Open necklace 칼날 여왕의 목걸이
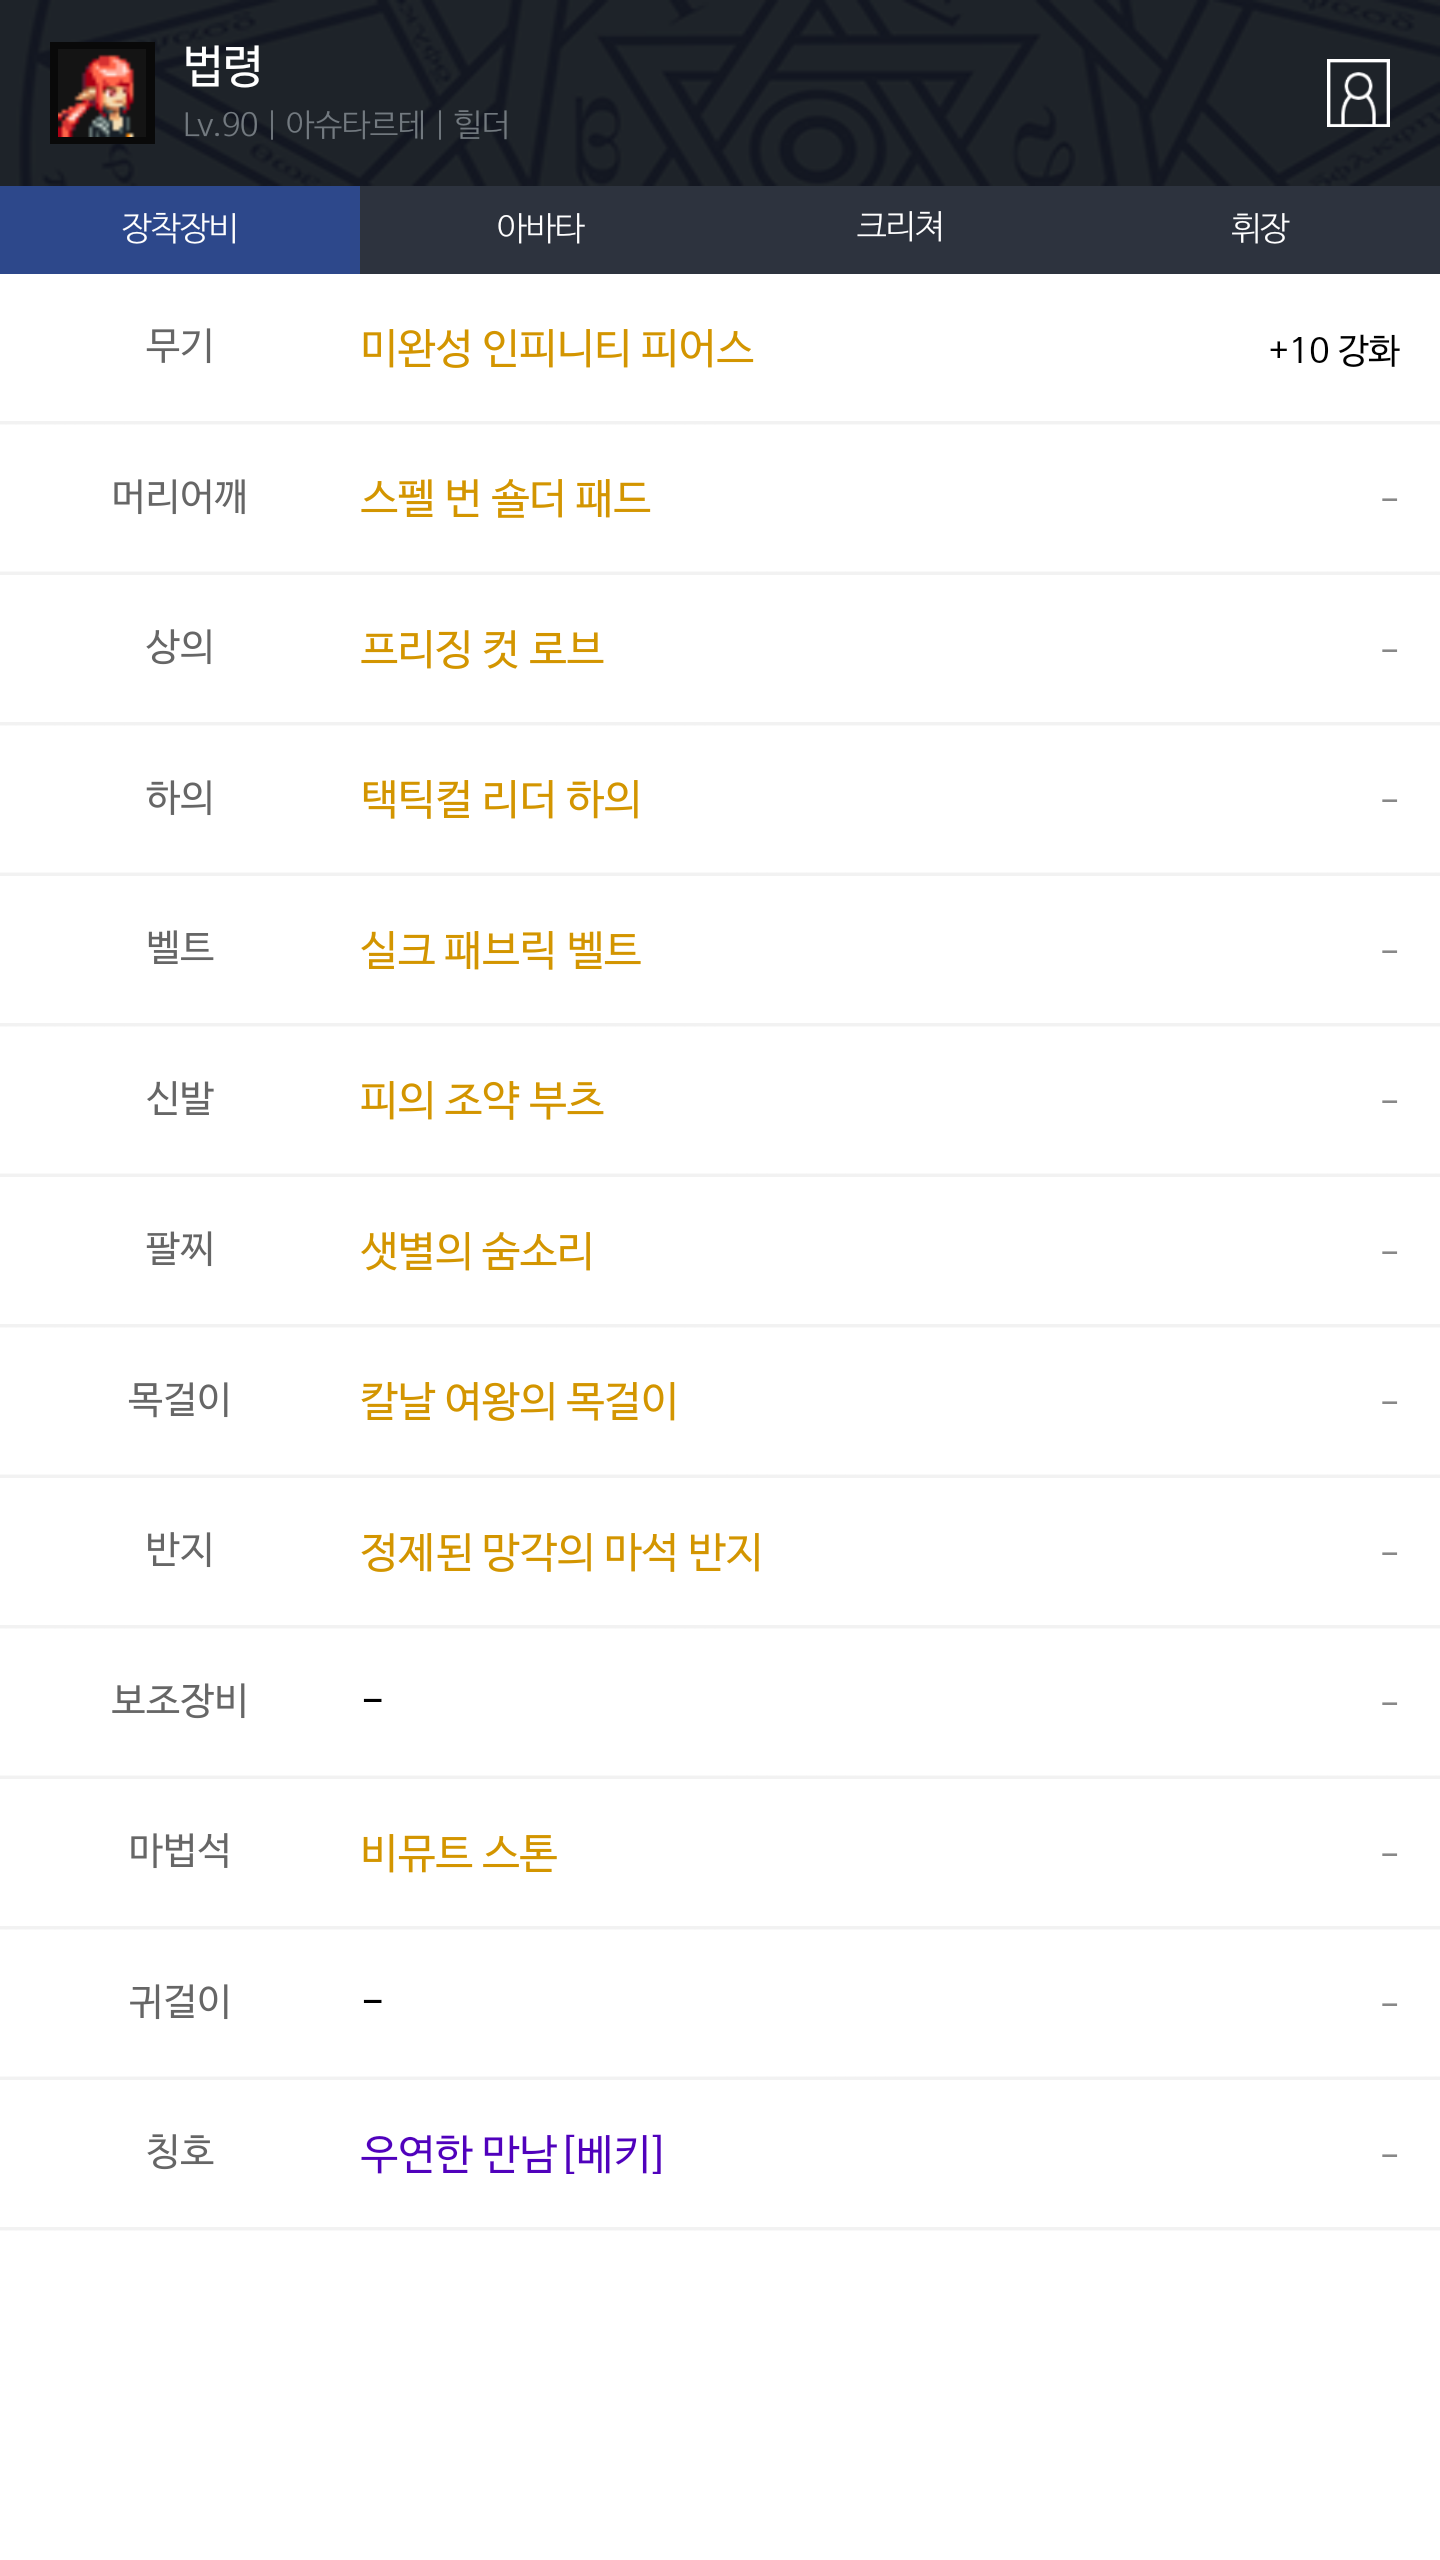The width and height of the screenshot is (1440, 2560). pos(518,1401)
